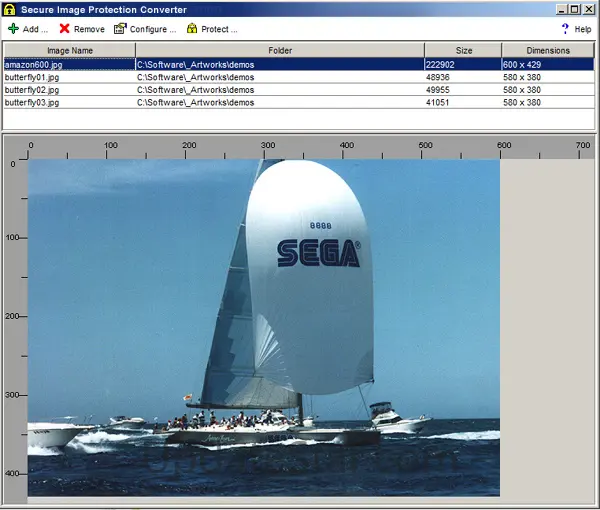Click the green plus Add icon
Screen dimensions: 600x510
click(13, 29)
